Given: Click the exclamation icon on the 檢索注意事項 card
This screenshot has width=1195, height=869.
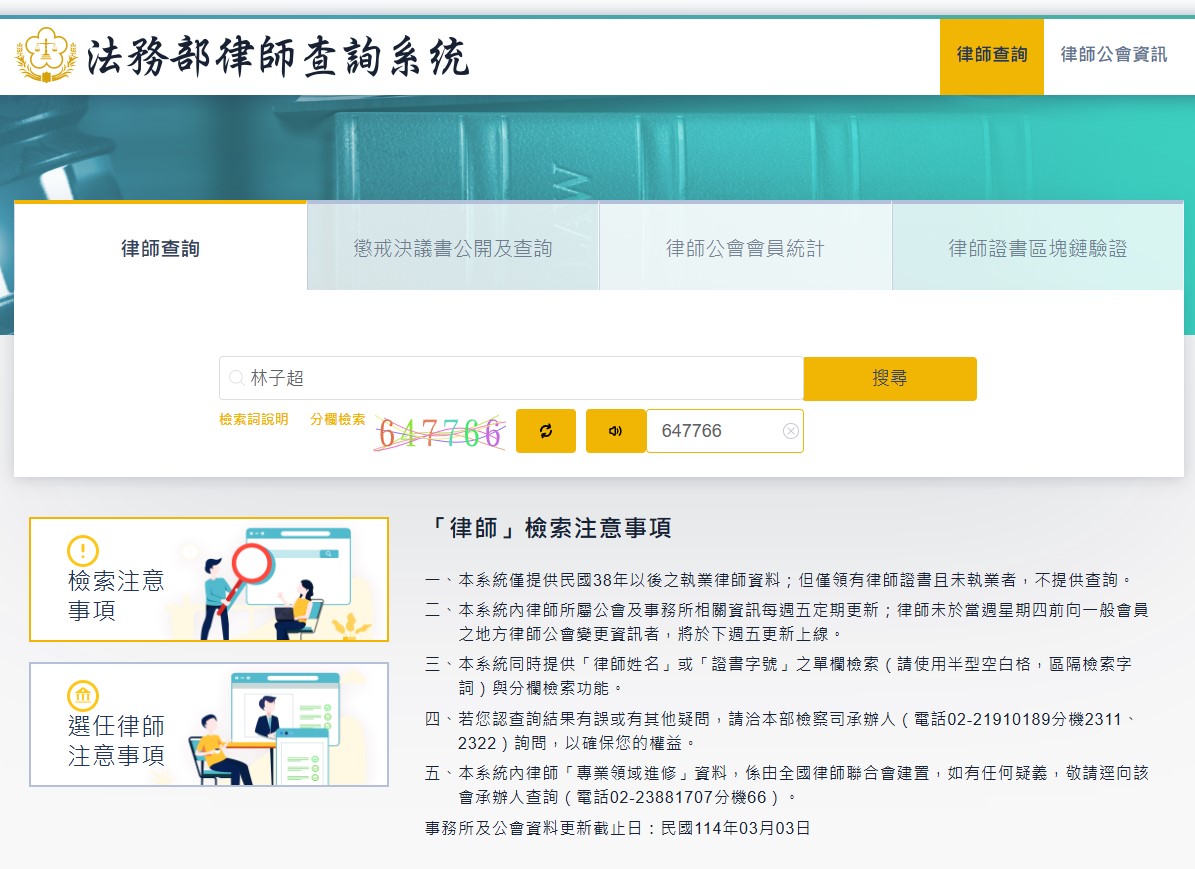Looking at the screenshot, I should click(83, 550).
